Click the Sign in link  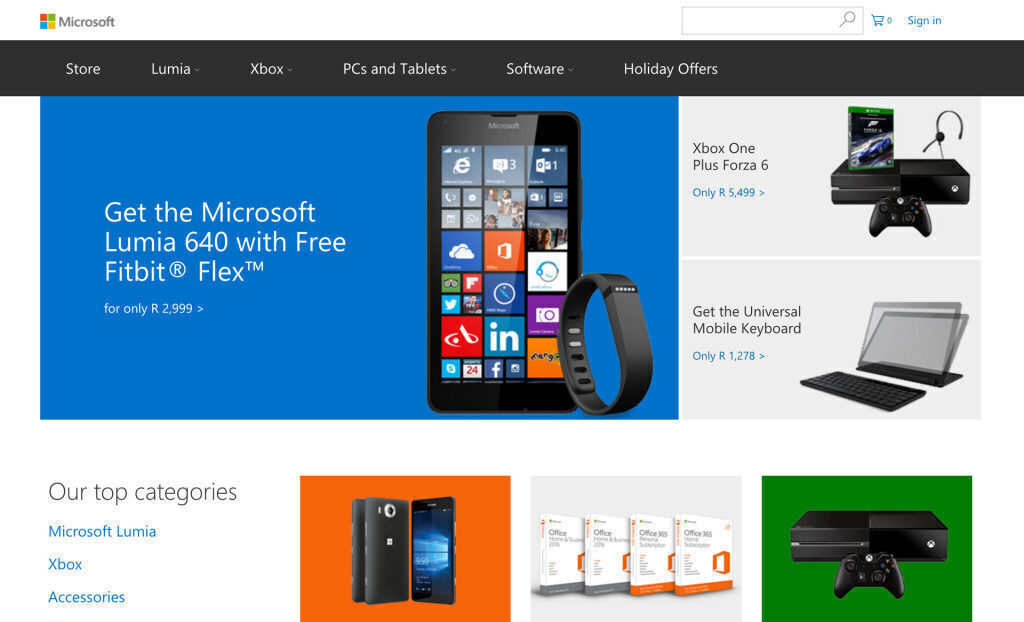(x=924, y=20)
